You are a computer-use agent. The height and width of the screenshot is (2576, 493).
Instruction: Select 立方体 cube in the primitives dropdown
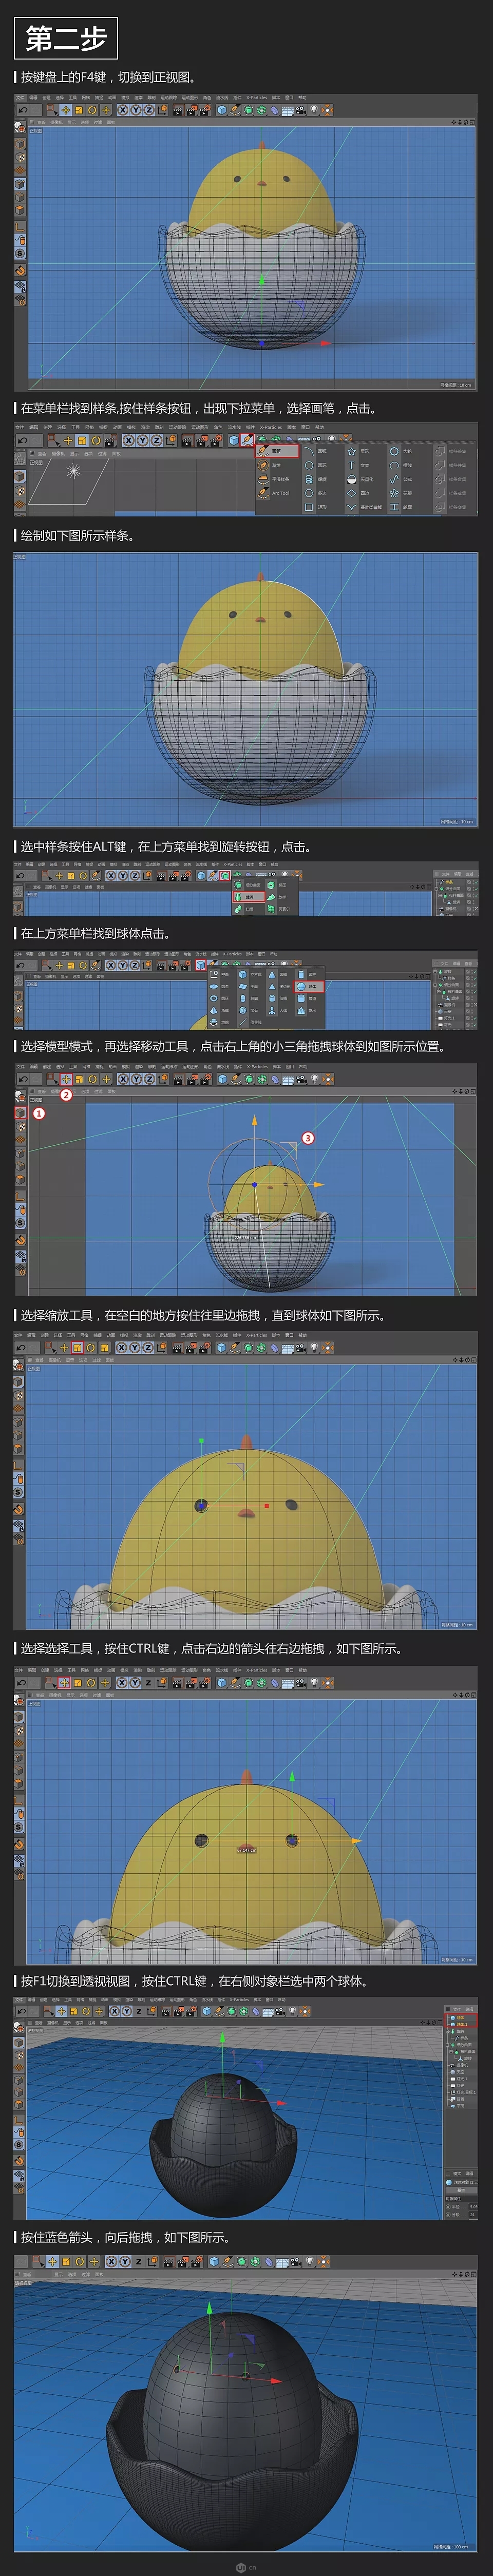pyautogui.click(x=250, y=975)
